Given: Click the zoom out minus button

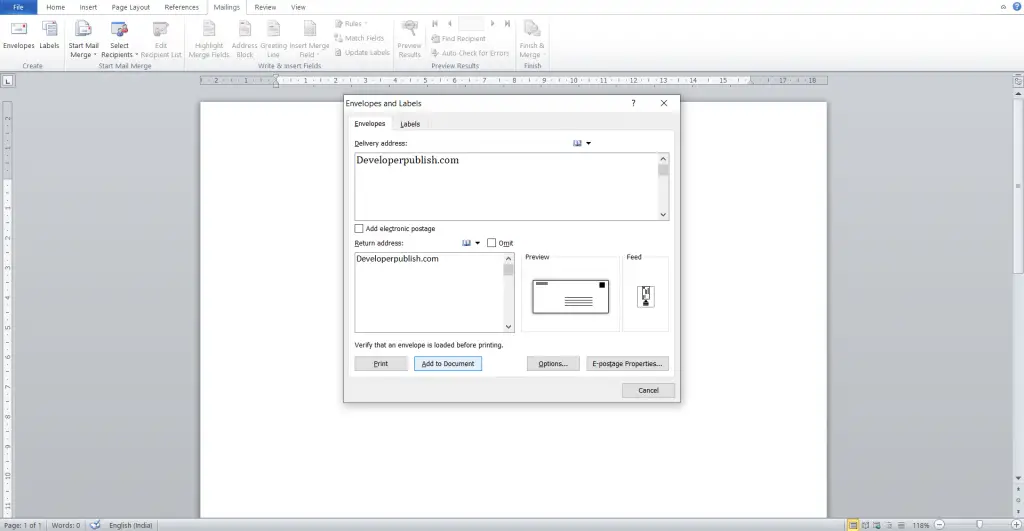Looking at the screenshot, I should click(x=940, y=525).
